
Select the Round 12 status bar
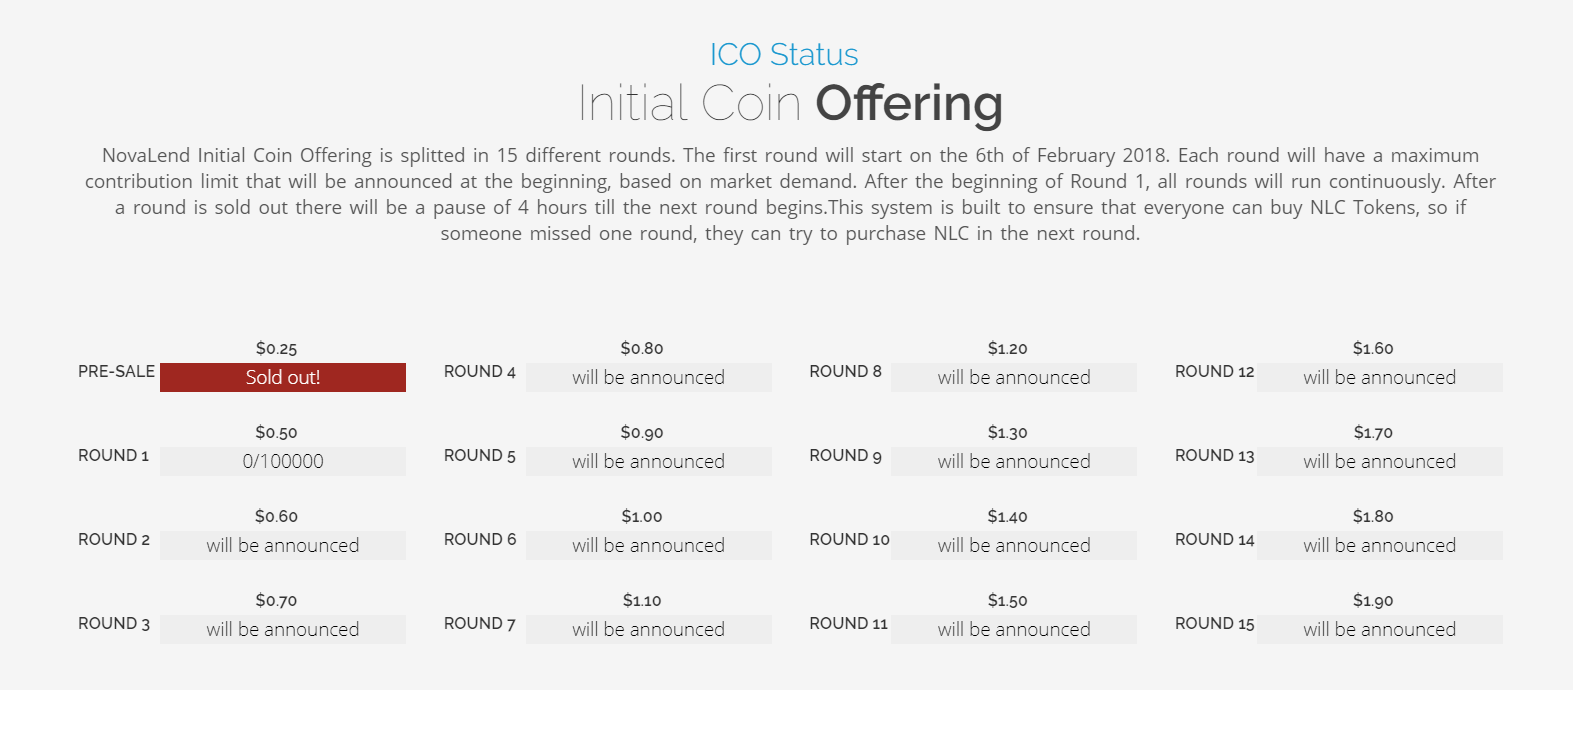point(1380,377)
